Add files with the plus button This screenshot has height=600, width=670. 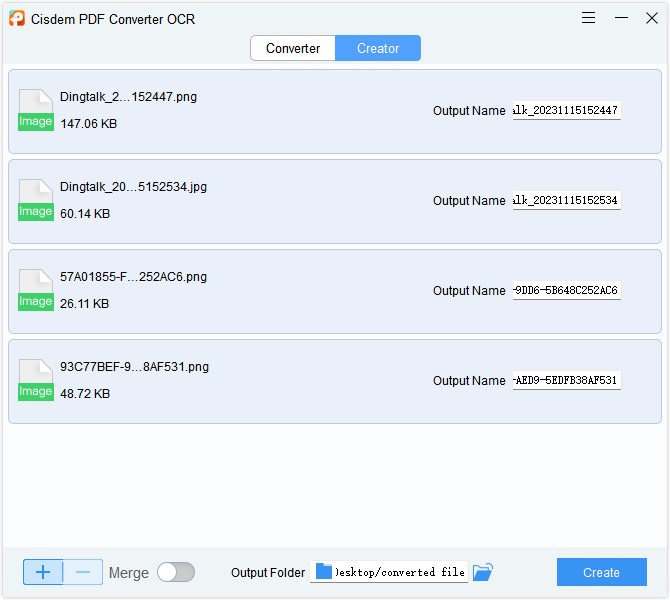(x=43, y=572)
